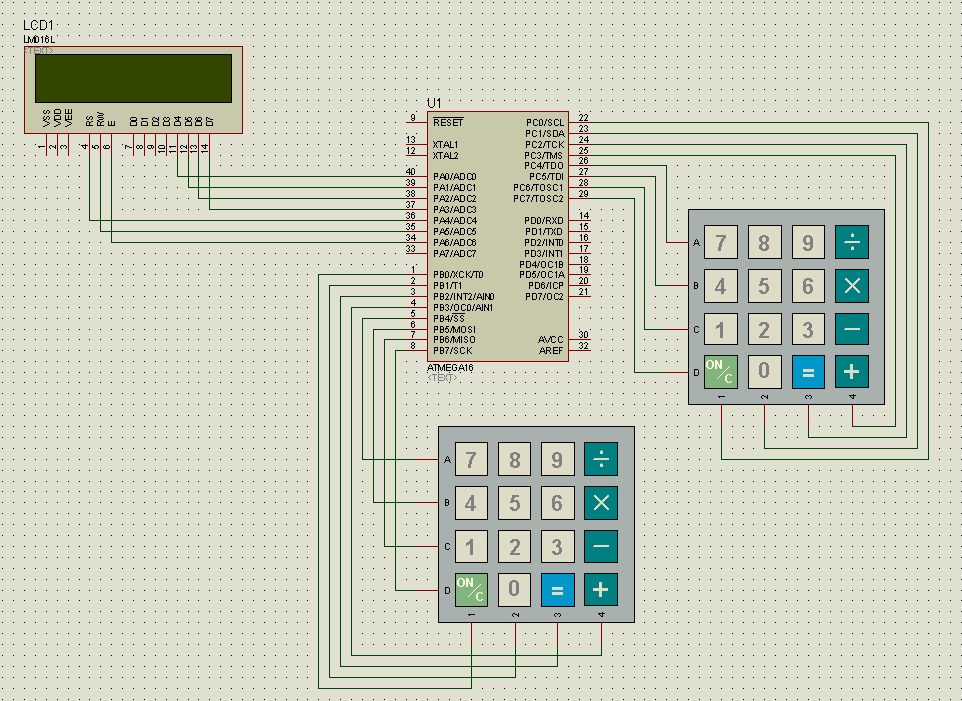The image size is (962, 701).
Task: Click the divide key on lower keypad
Action: (601, 459)
